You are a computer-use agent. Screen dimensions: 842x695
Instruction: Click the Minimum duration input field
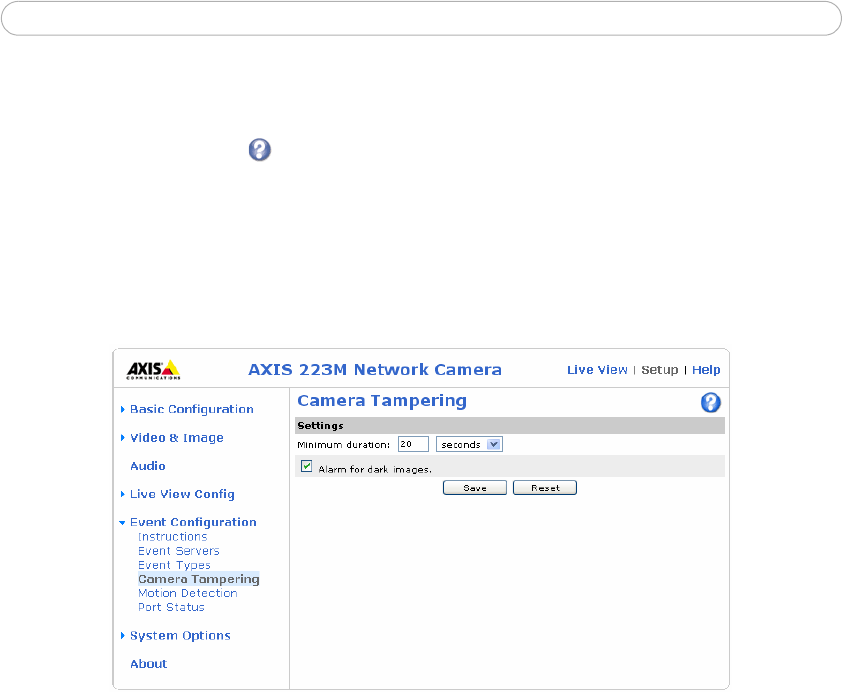(x=413, y=444)
